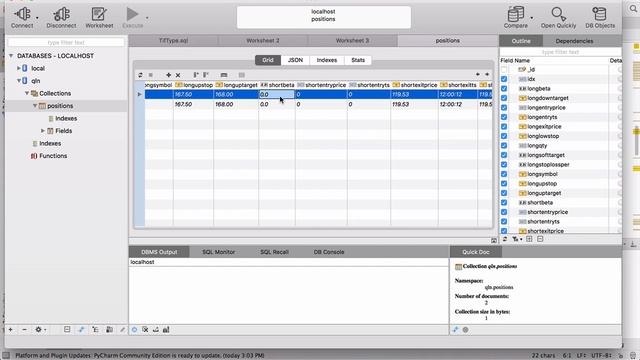Click the tree-structure icon below the database tree
Image resolution: width=640 pixels, height=360 pixels.
click(x=95, y=329)
